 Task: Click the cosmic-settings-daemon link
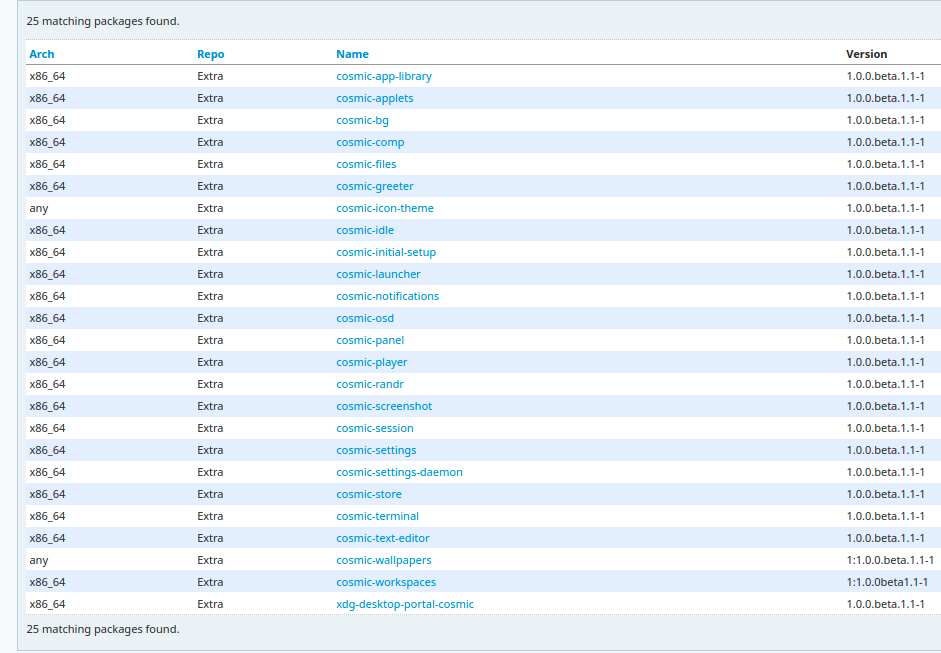(x=399, y=472)
